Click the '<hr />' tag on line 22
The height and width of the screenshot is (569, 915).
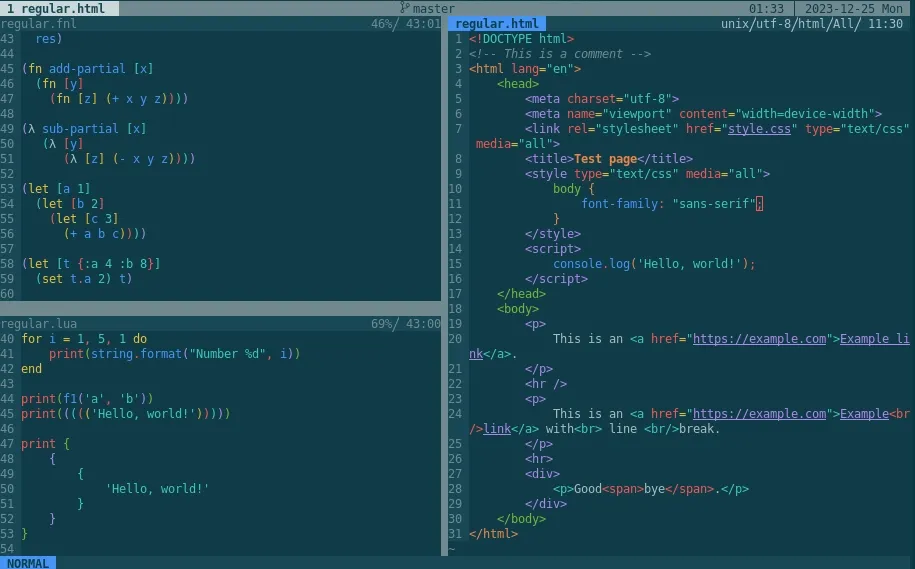pyautogui.click(x=546, y=384)
